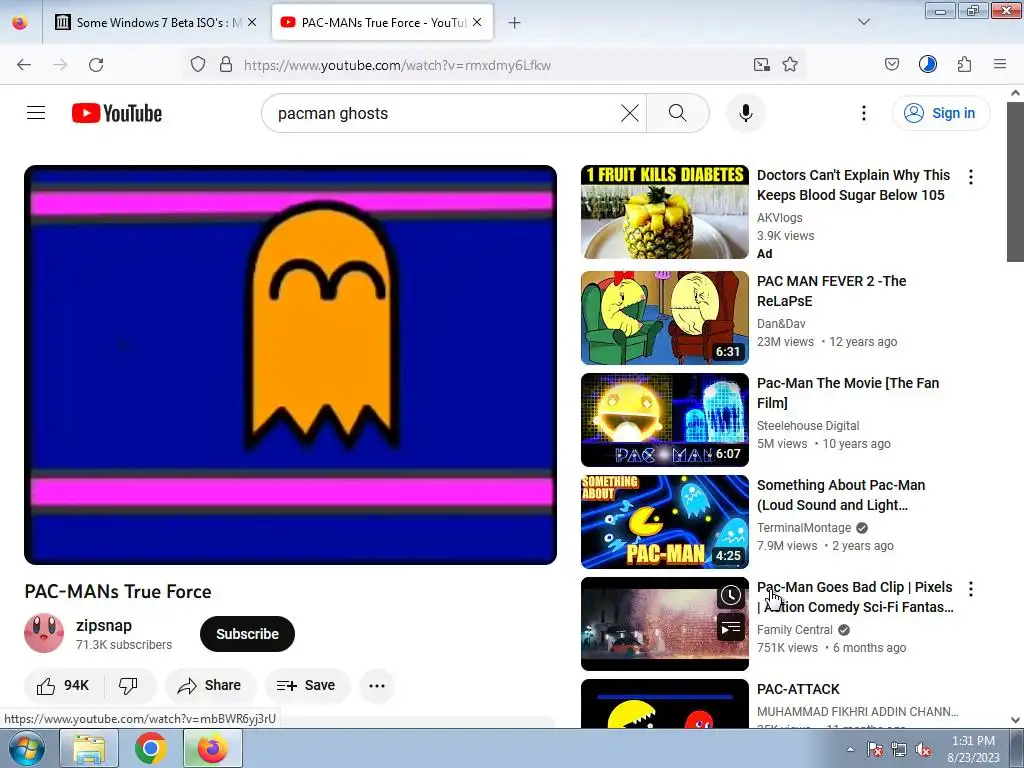This screenshot has height=768, width=1024.
Task: Open Windows Start orb
Action: 26,748
